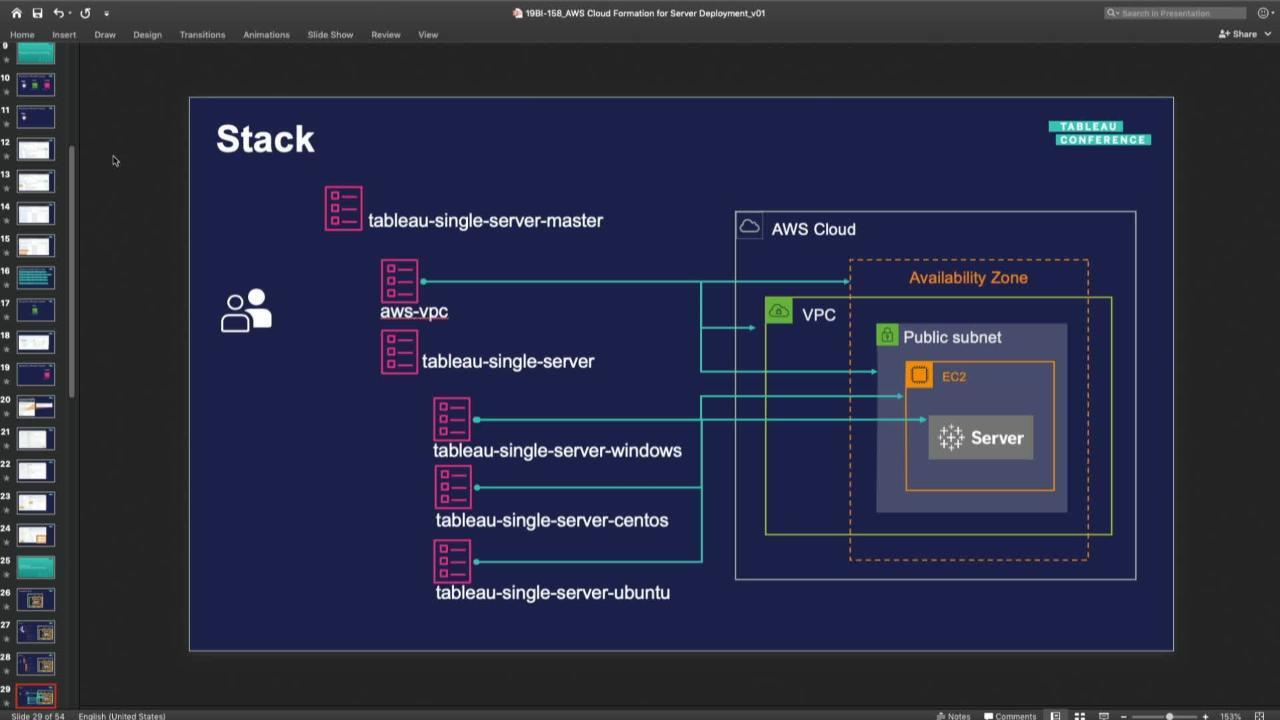Click the tableau-single-server-ubuntu template icon
The width and height of the screenshot is (1280, 720).
452,561
